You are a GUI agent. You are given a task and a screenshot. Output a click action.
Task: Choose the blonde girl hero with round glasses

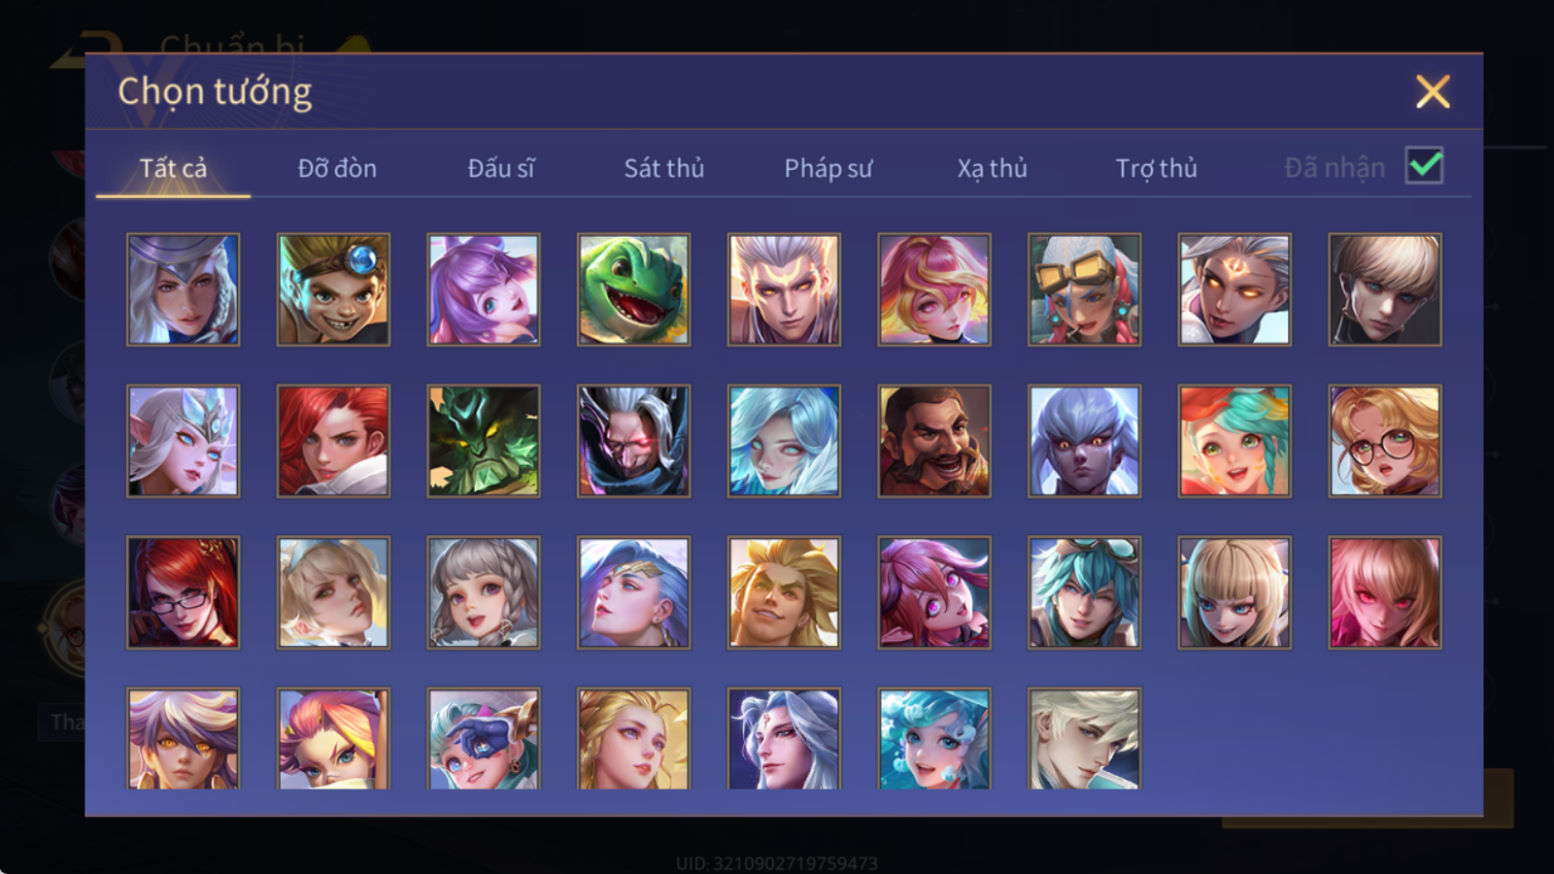(1384, 441)
